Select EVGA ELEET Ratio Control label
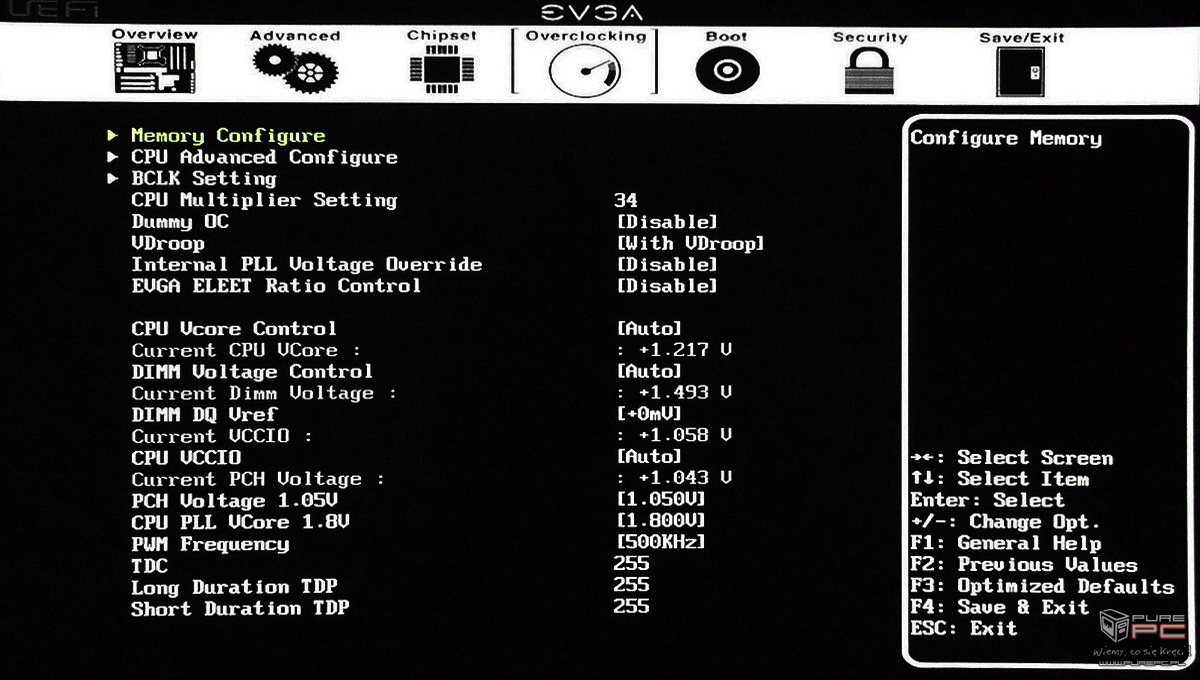 tap(276, 286)
